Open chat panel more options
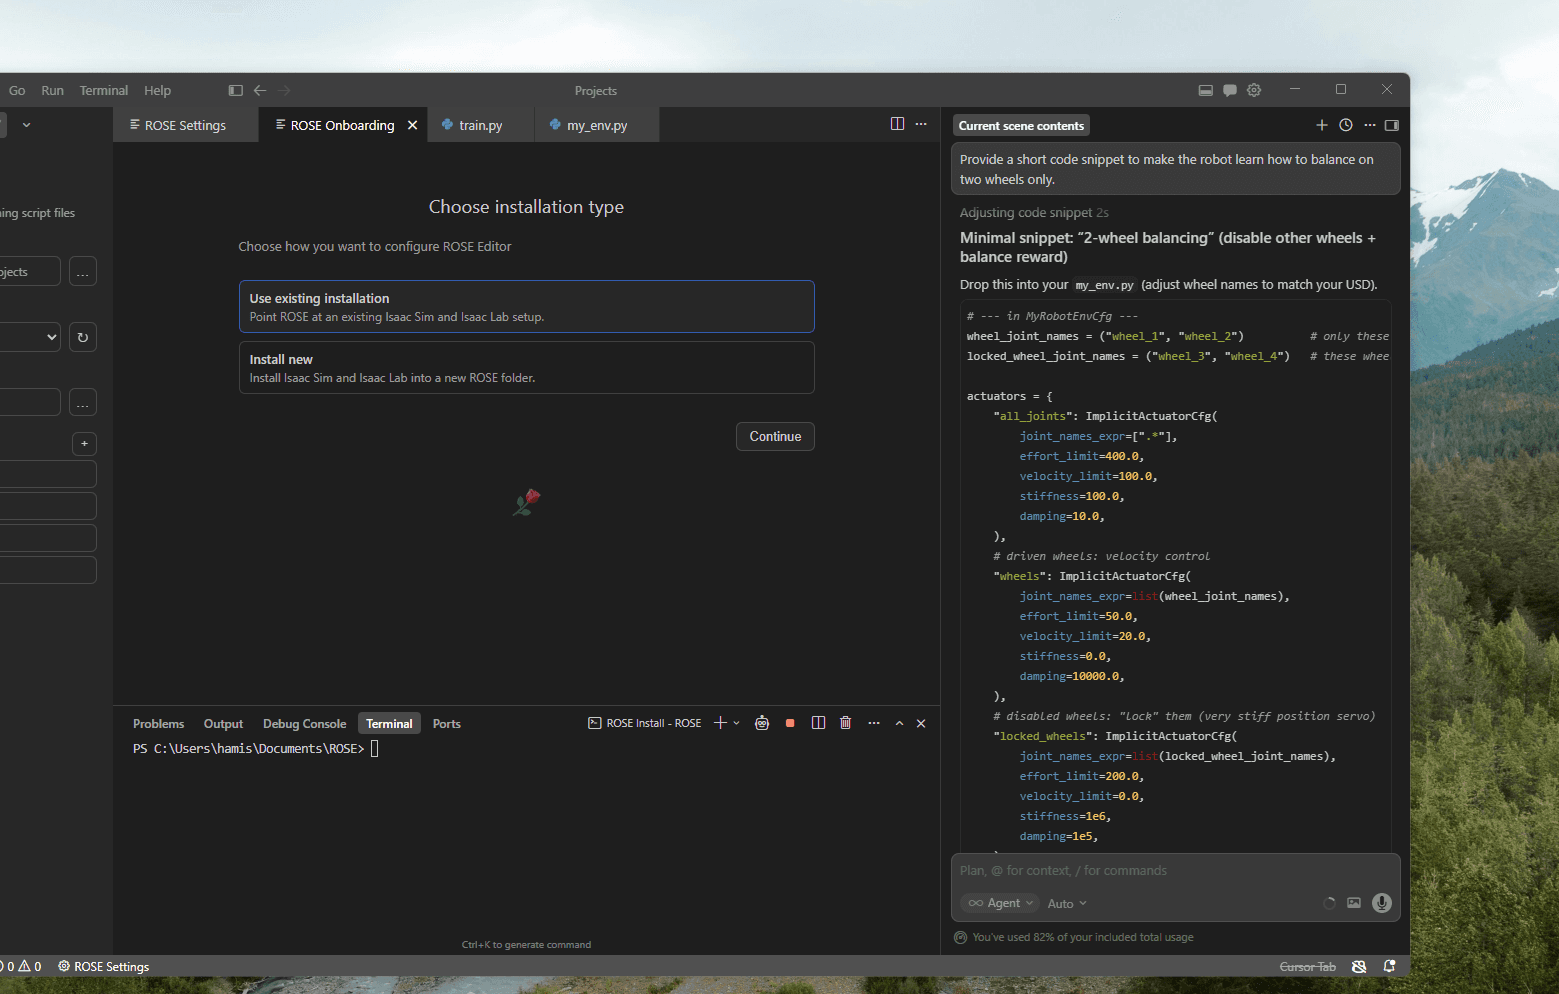The height and width of the screenshot is (994, 1559). point(1370,125)
